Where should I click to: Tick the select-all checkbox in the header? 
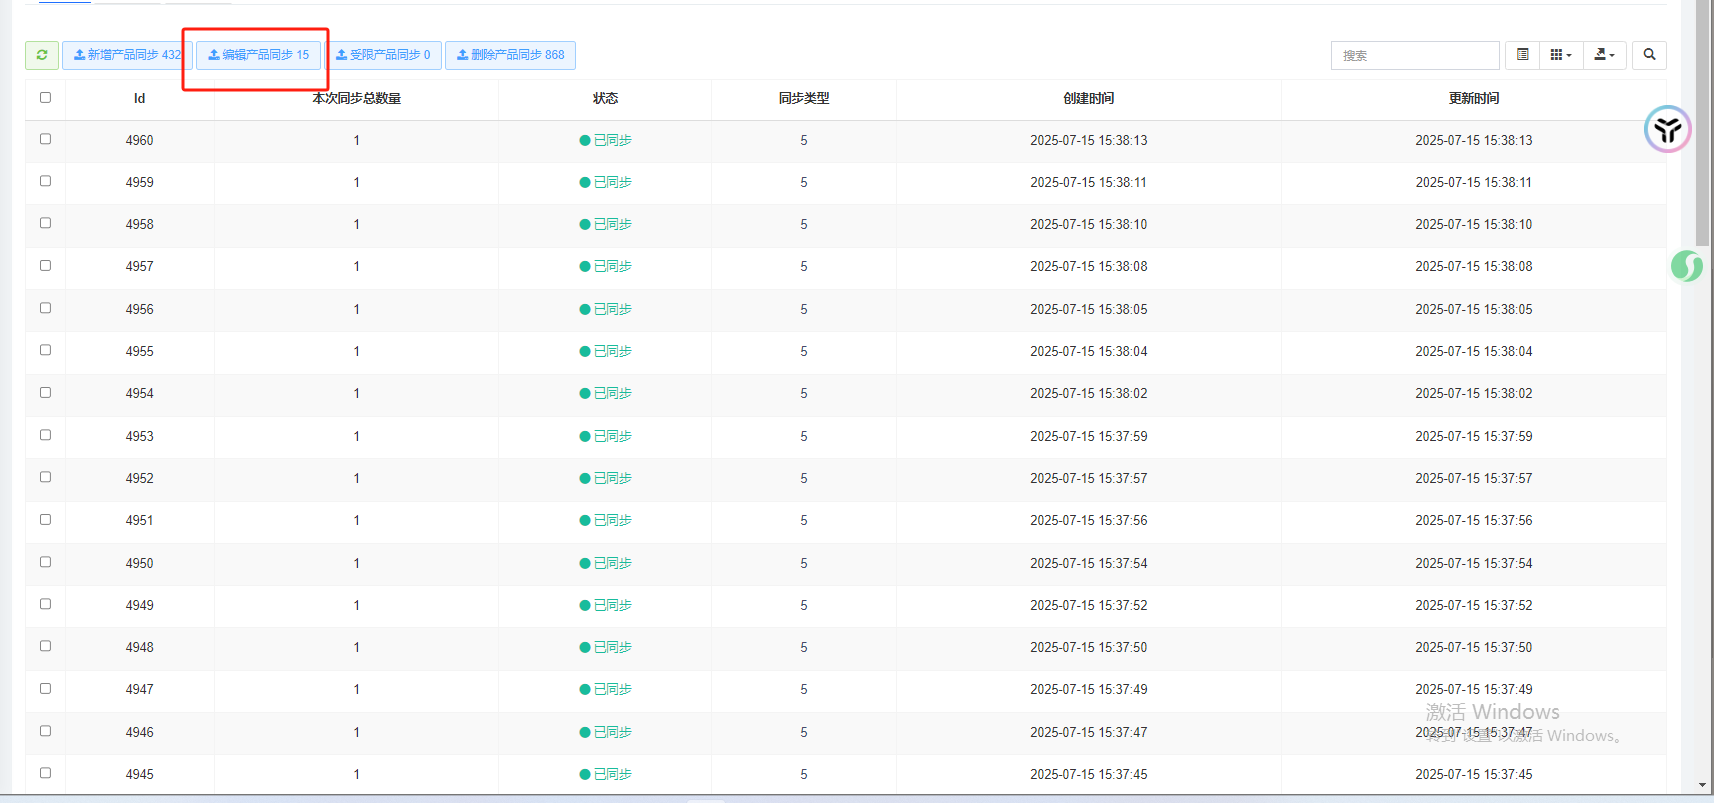point(45,98)
